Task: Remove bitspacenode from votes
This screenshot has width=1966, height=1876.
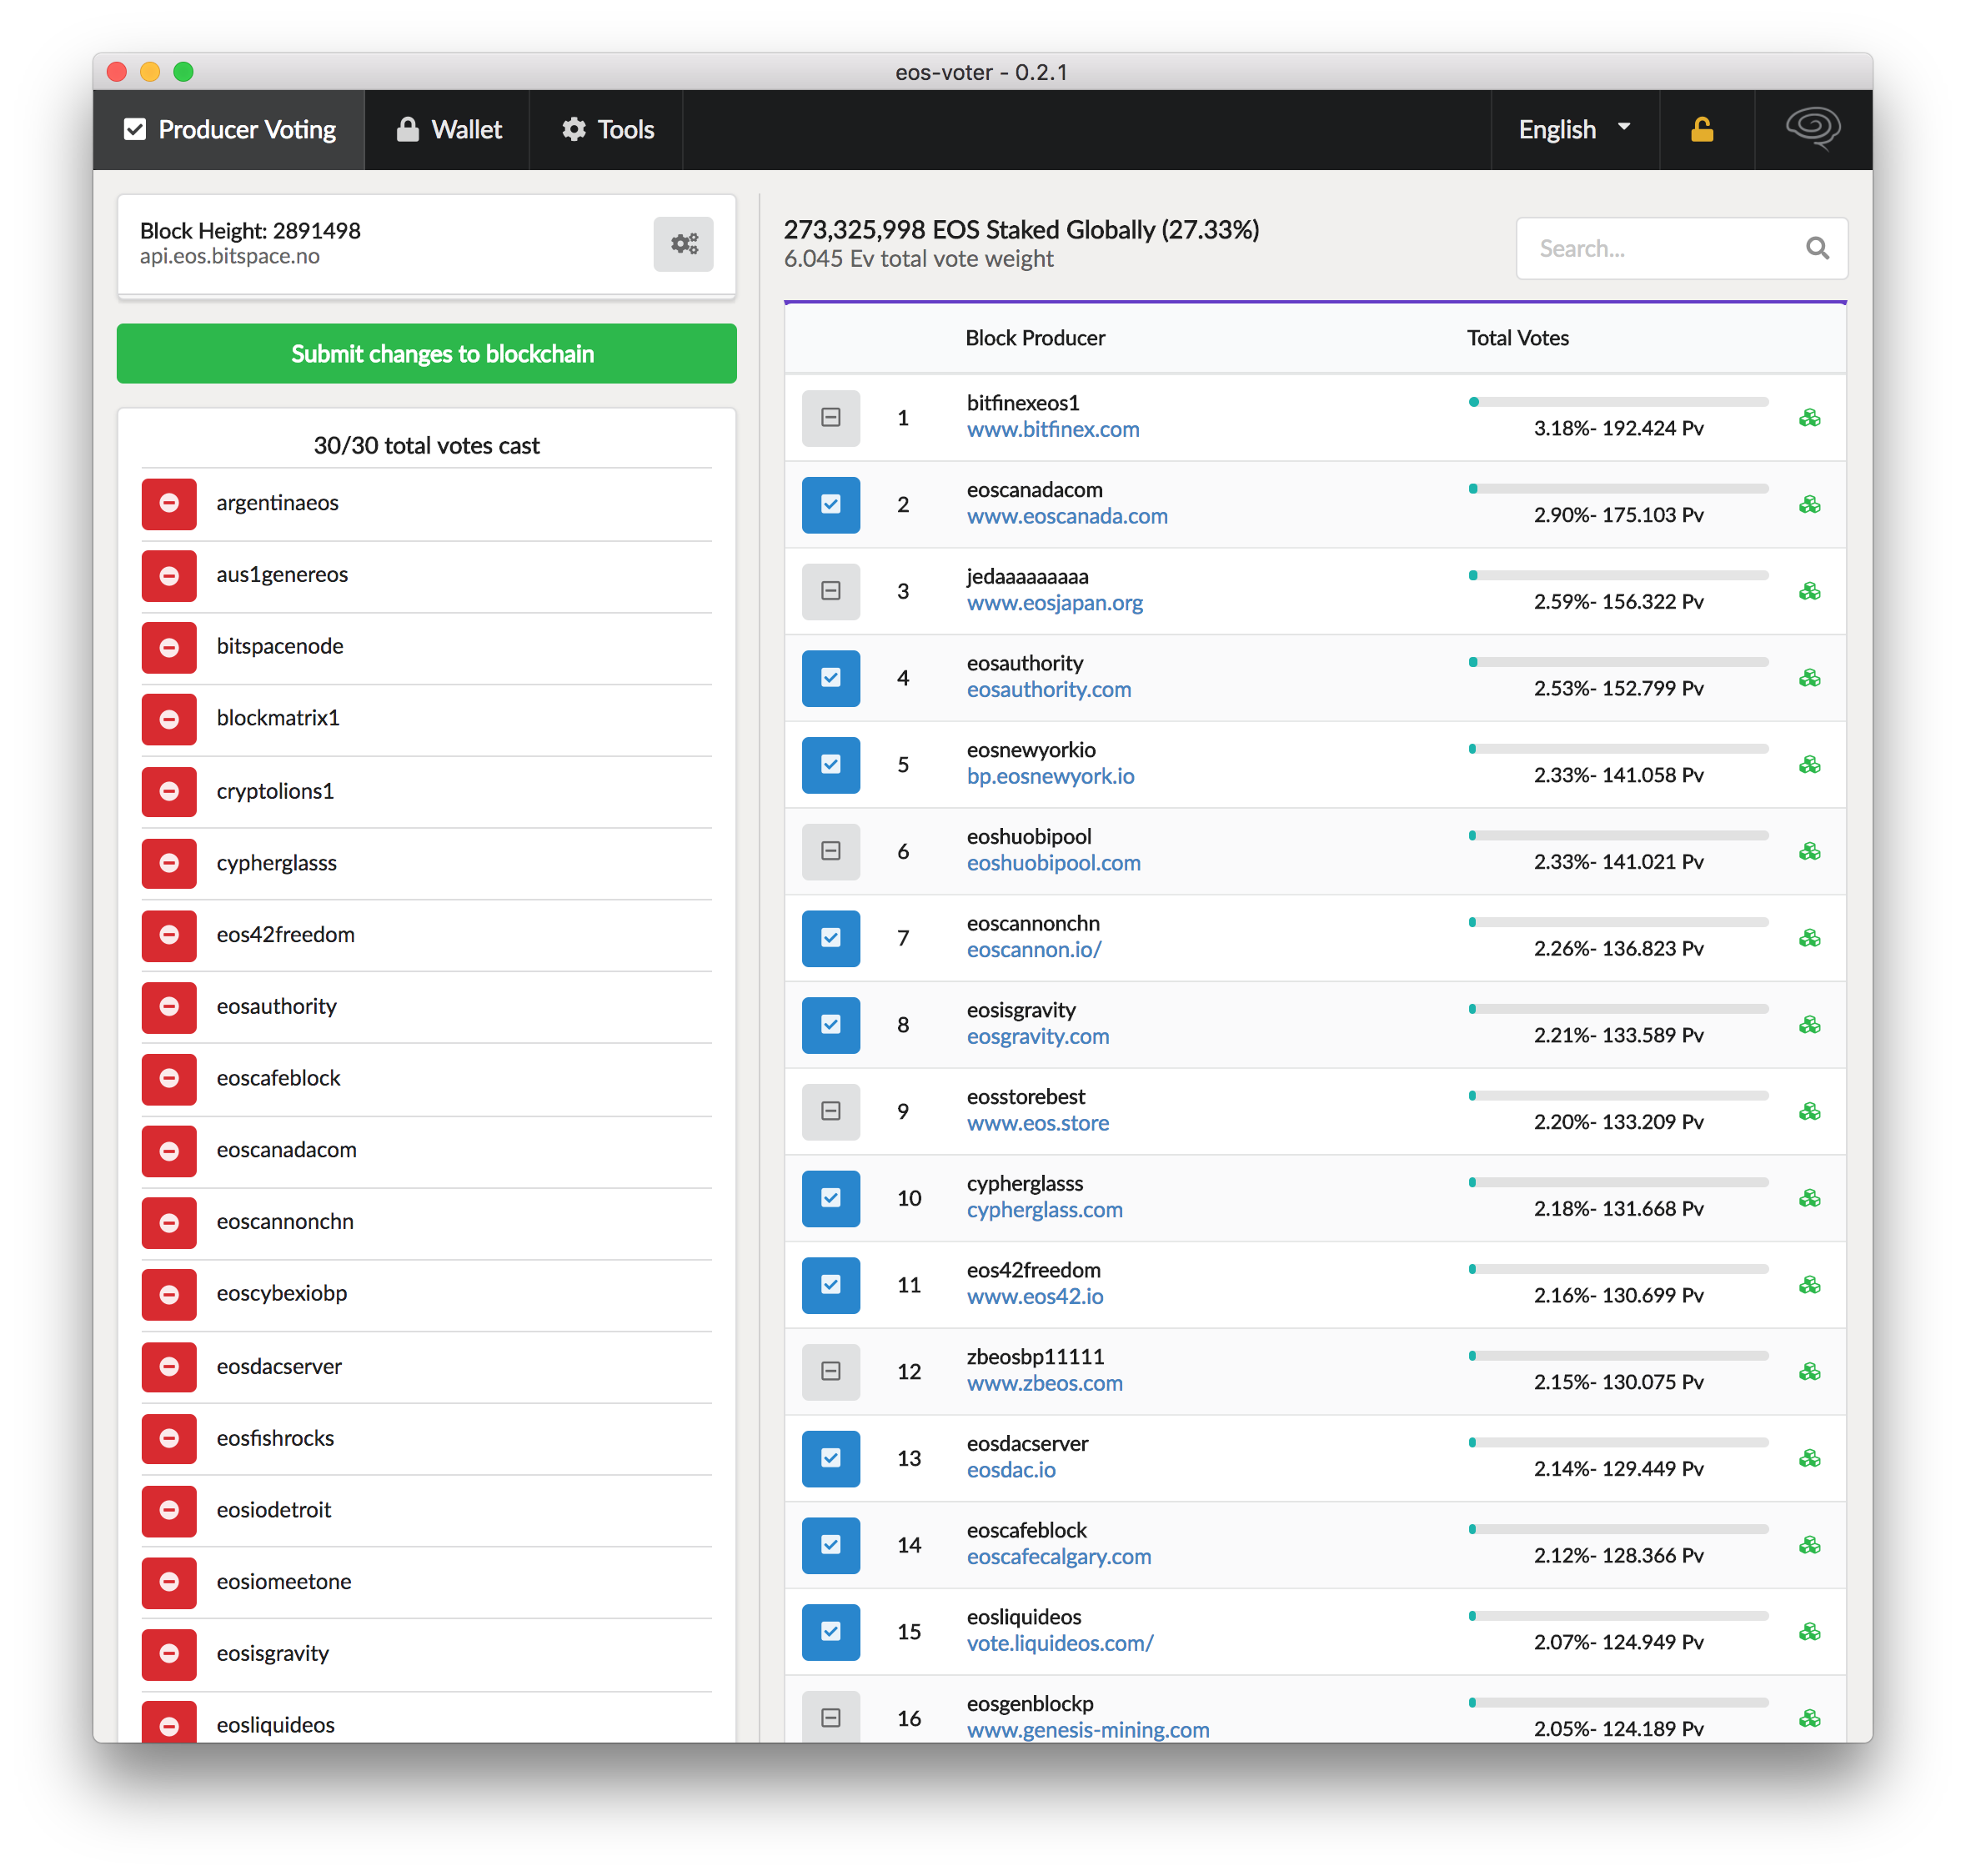Action: pos(169,647)
